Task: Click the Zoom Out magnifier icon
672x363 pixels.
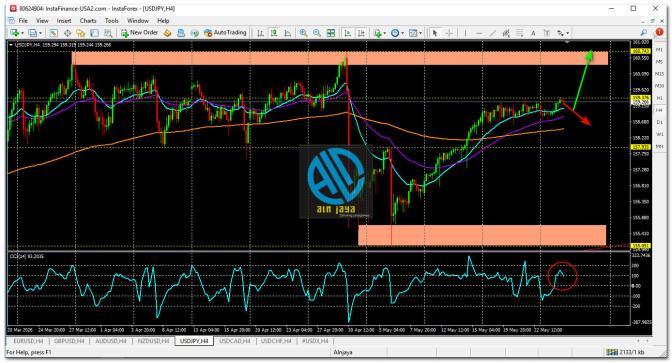Action: point(317,33)
